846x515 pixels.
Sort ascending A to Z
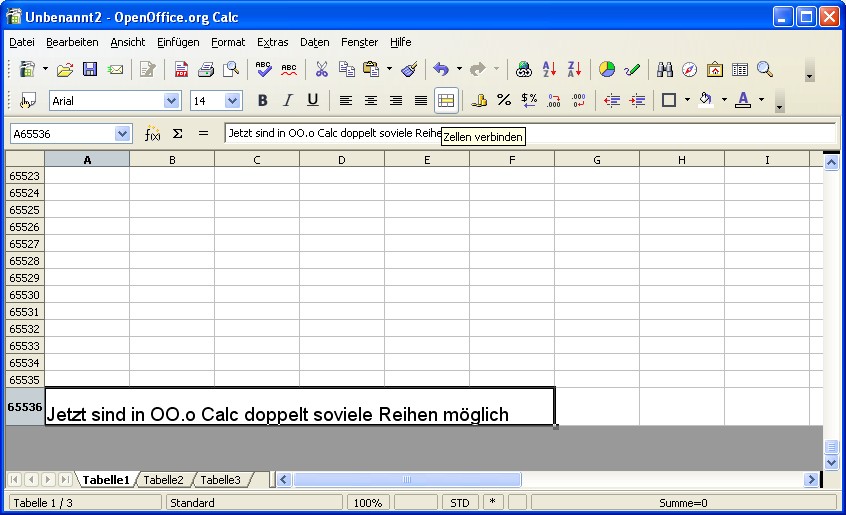pyautogui.click(x=549, y=70)
